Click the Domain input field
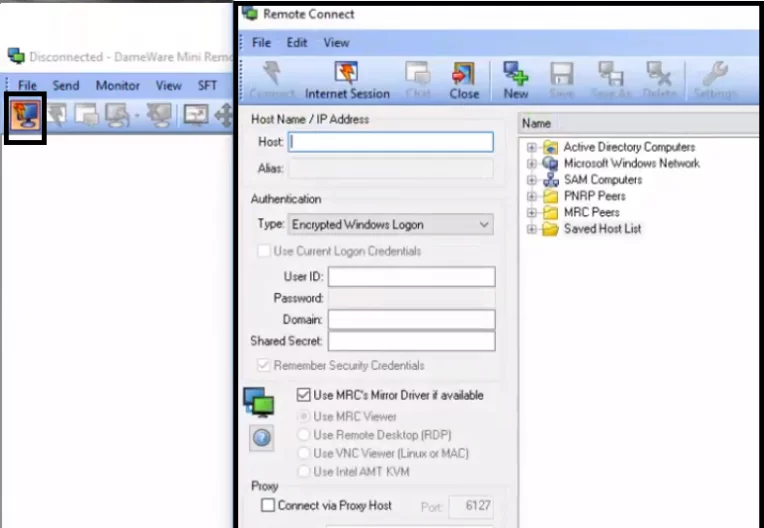Image resolution: width=764 pixels, height=528 pixels. click(x=411, y=320)
